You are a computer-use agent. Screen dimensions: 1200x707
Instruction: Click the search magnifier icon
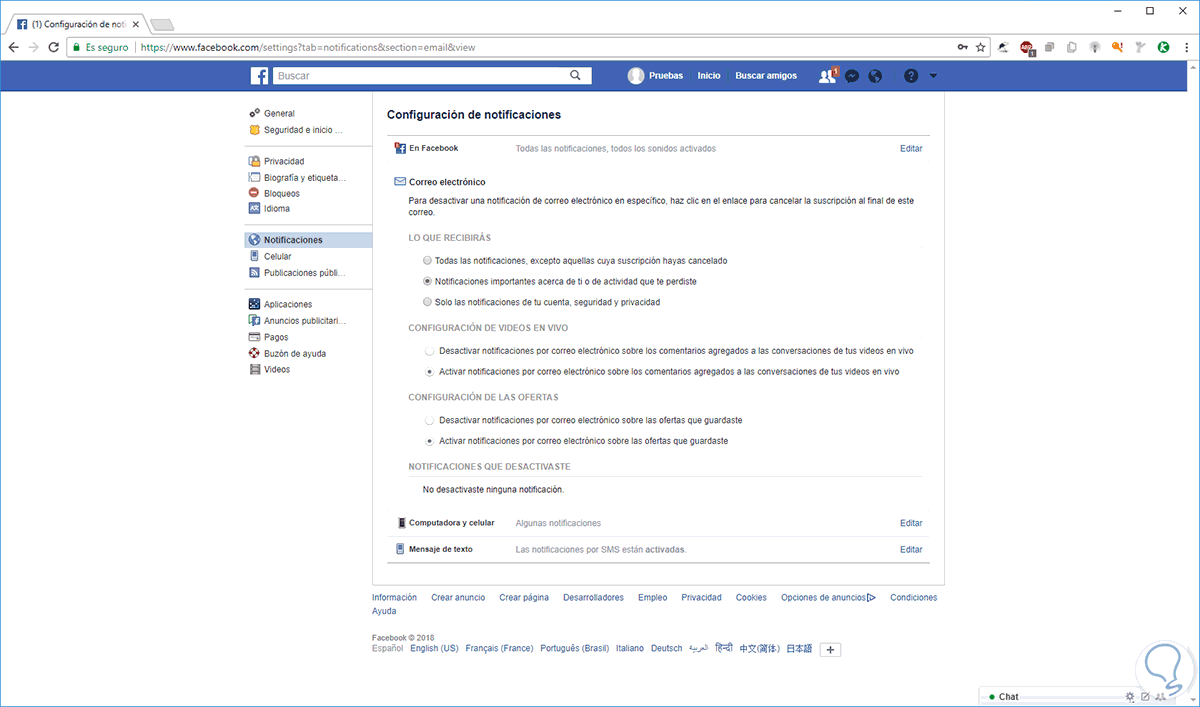coord(575,75)
